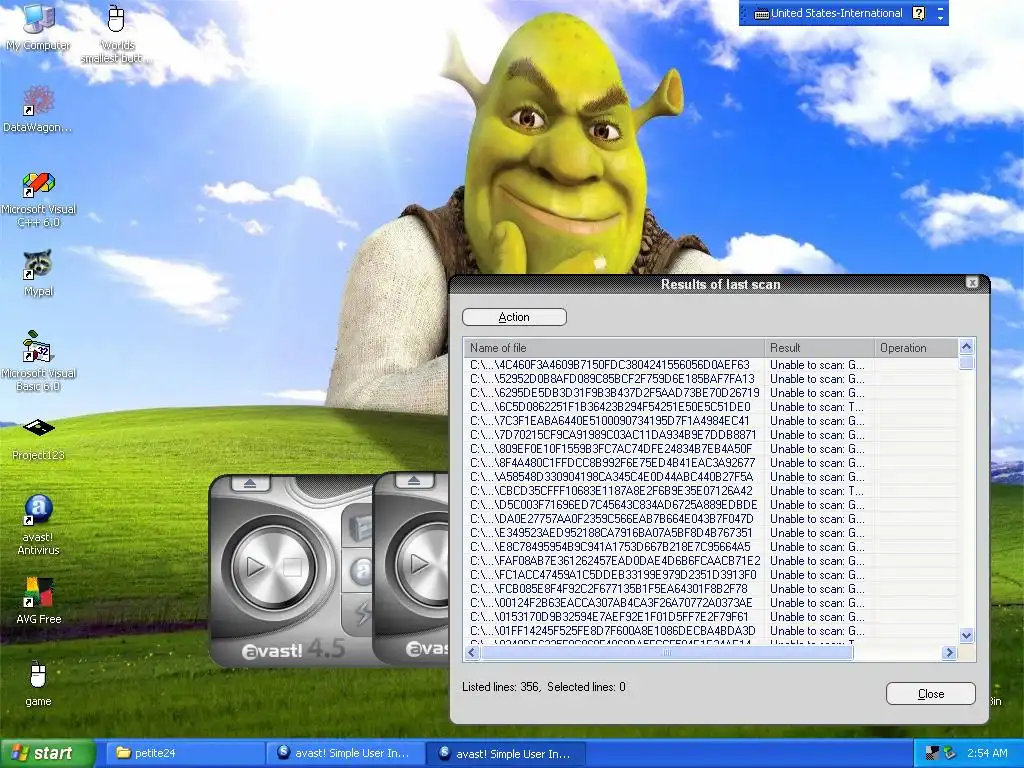Sort by Operation column header
This screenshot has width=1024, height=768.
916,347
